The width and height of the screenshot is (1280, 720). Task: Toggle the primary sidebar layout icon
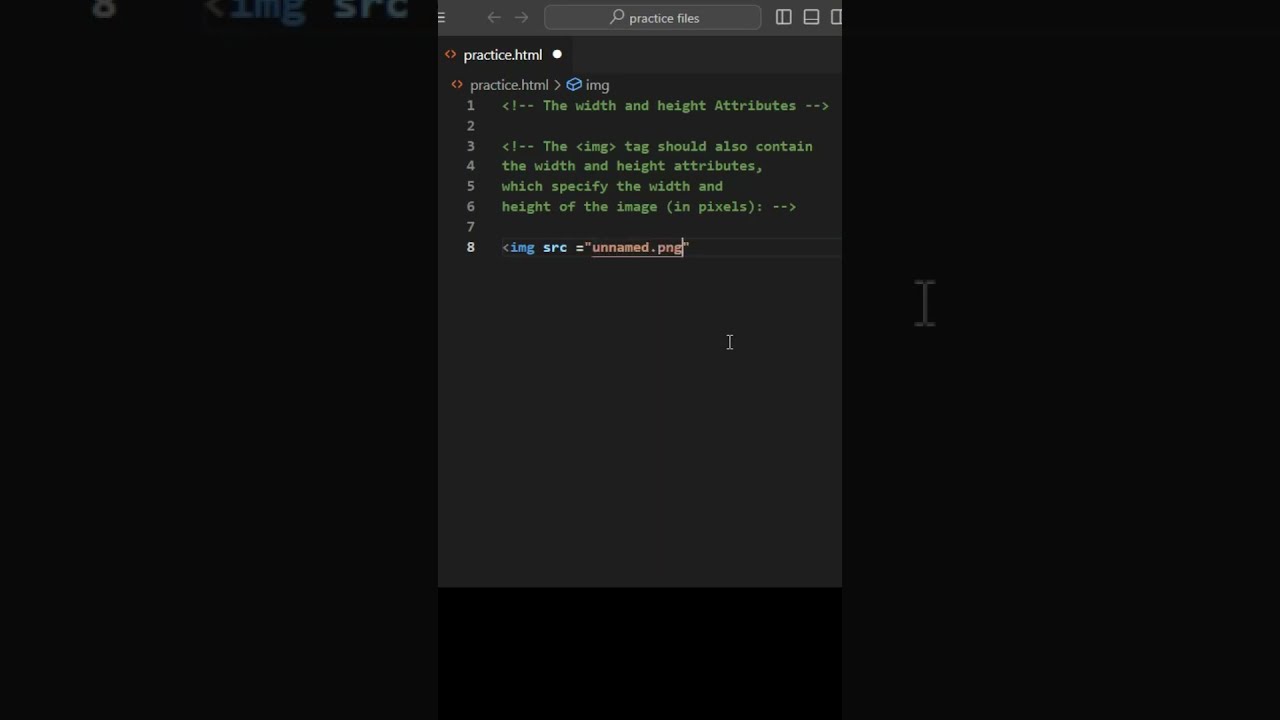coord(784,17)
